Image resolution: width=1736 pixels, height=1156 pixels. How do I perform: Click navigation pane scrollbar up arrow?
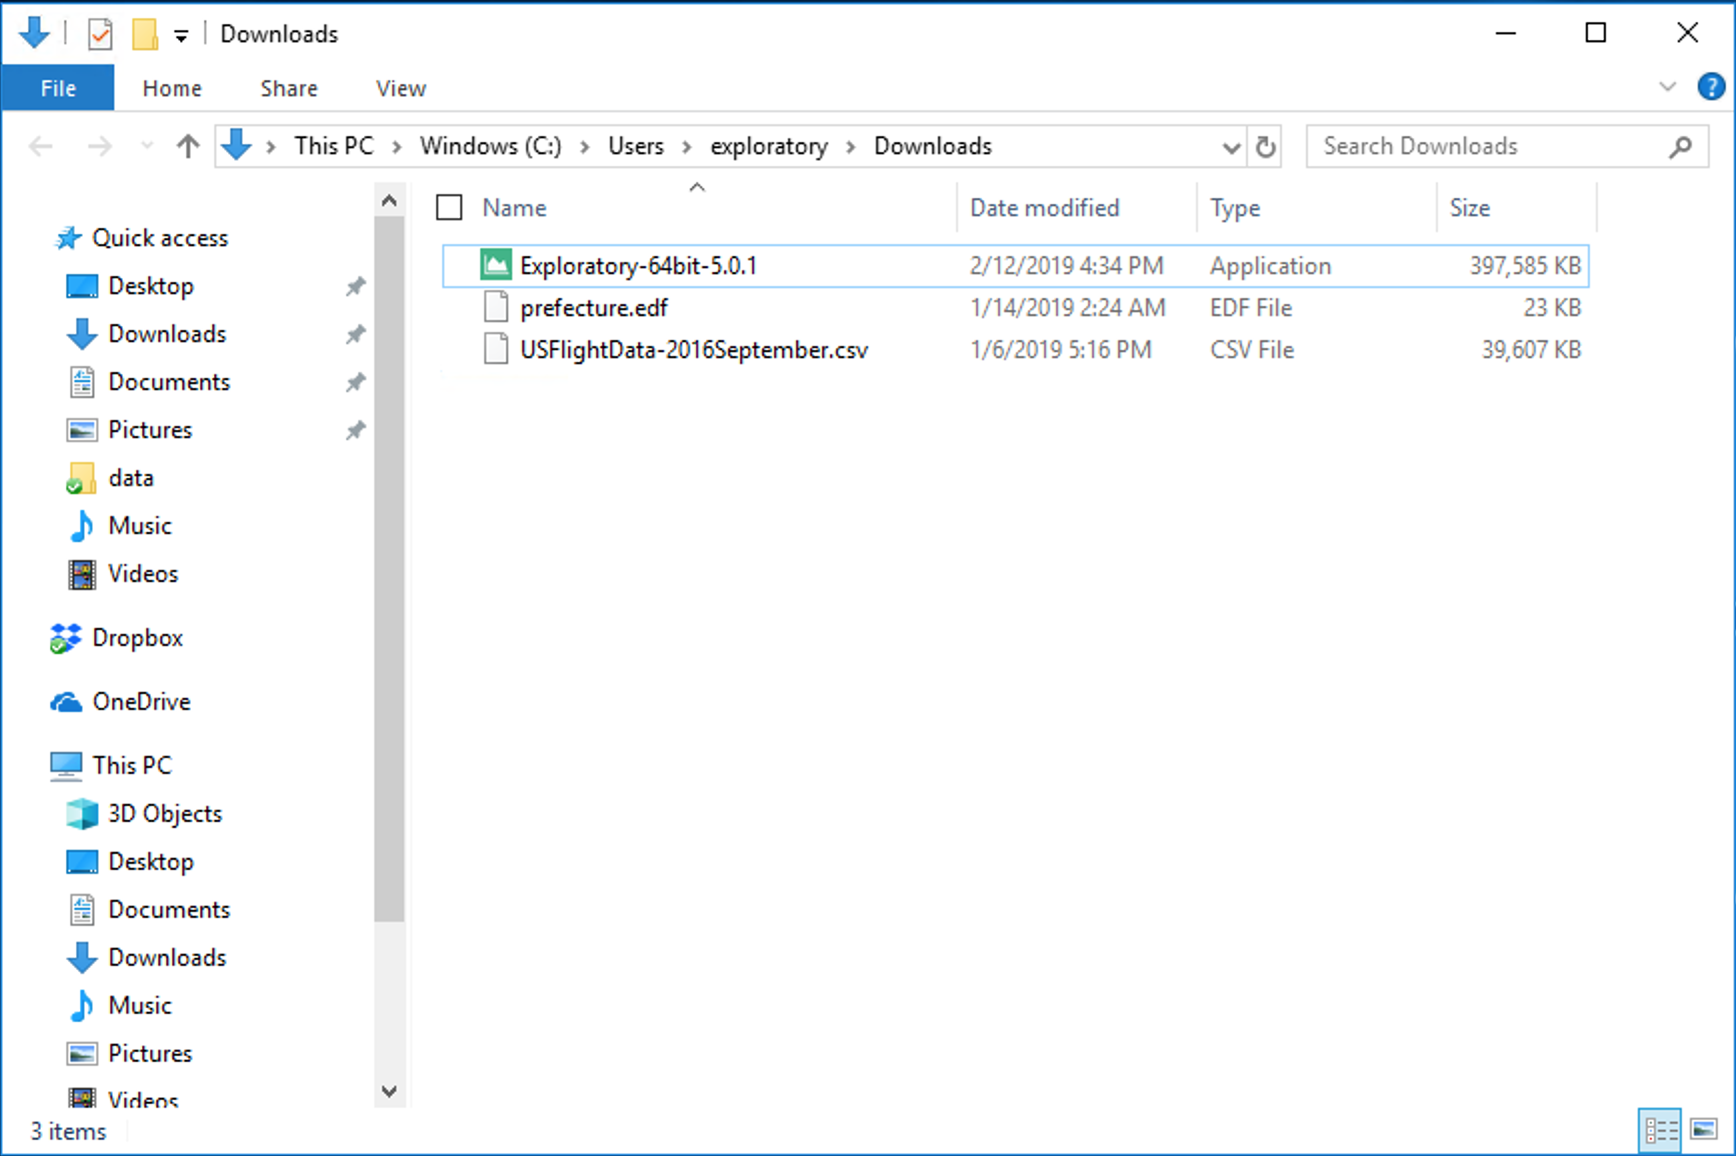pyautogui.click(x=389, y=201)
